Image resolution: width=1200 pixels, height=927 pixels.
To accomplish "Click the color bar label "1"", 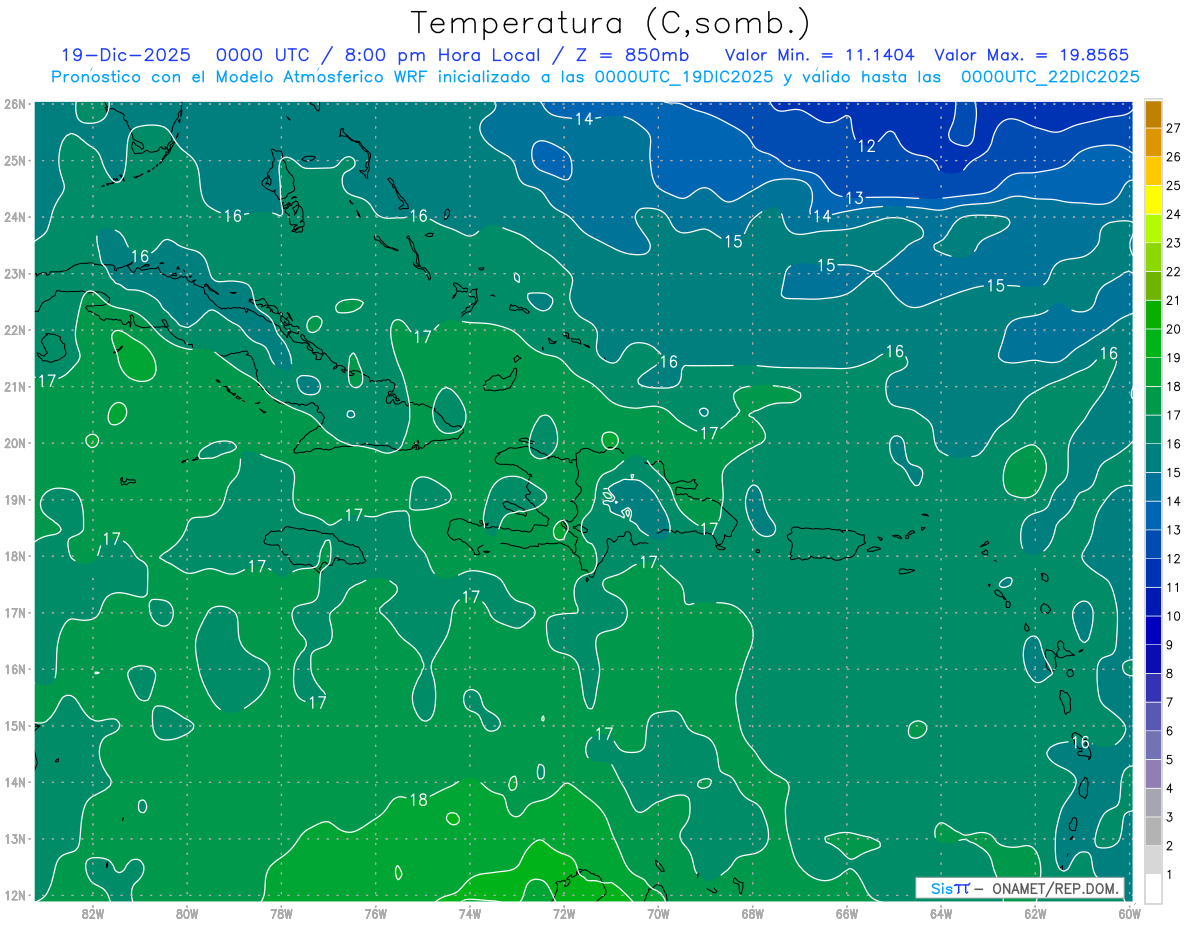I will coord(1170,875).
